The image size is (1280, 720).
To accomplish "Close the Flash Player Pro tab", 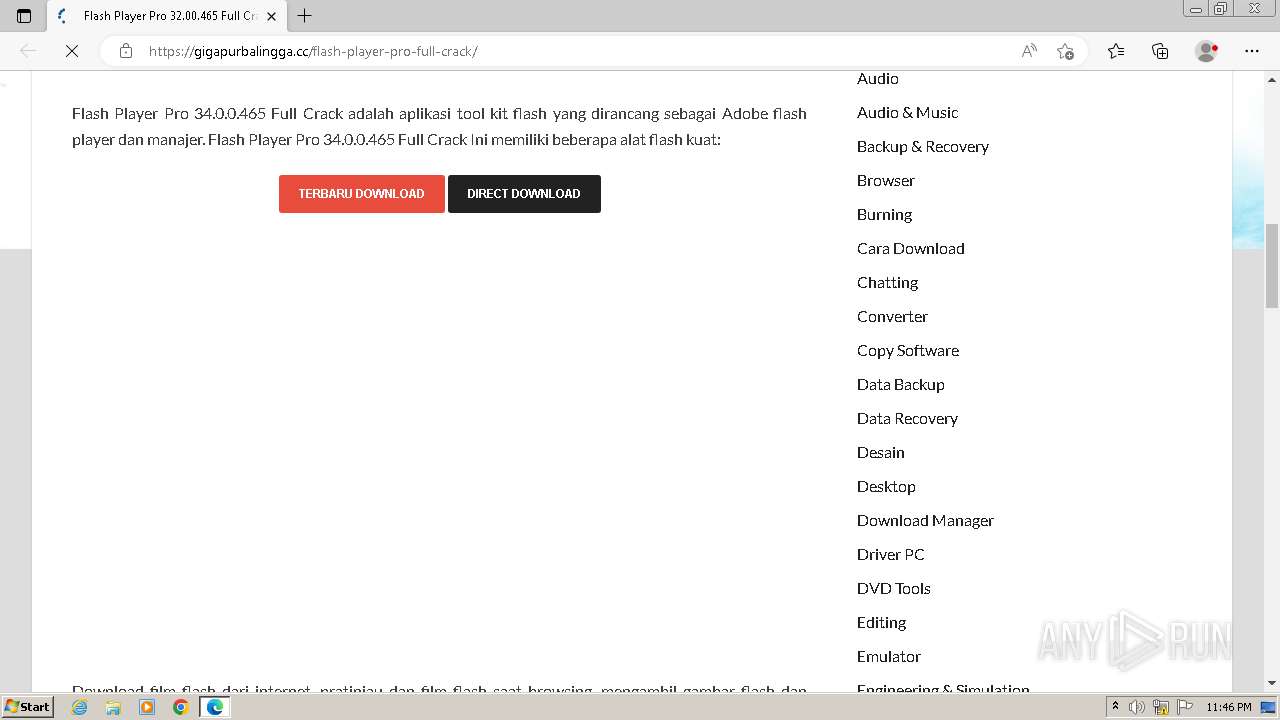I will click(x=271, y=16).
